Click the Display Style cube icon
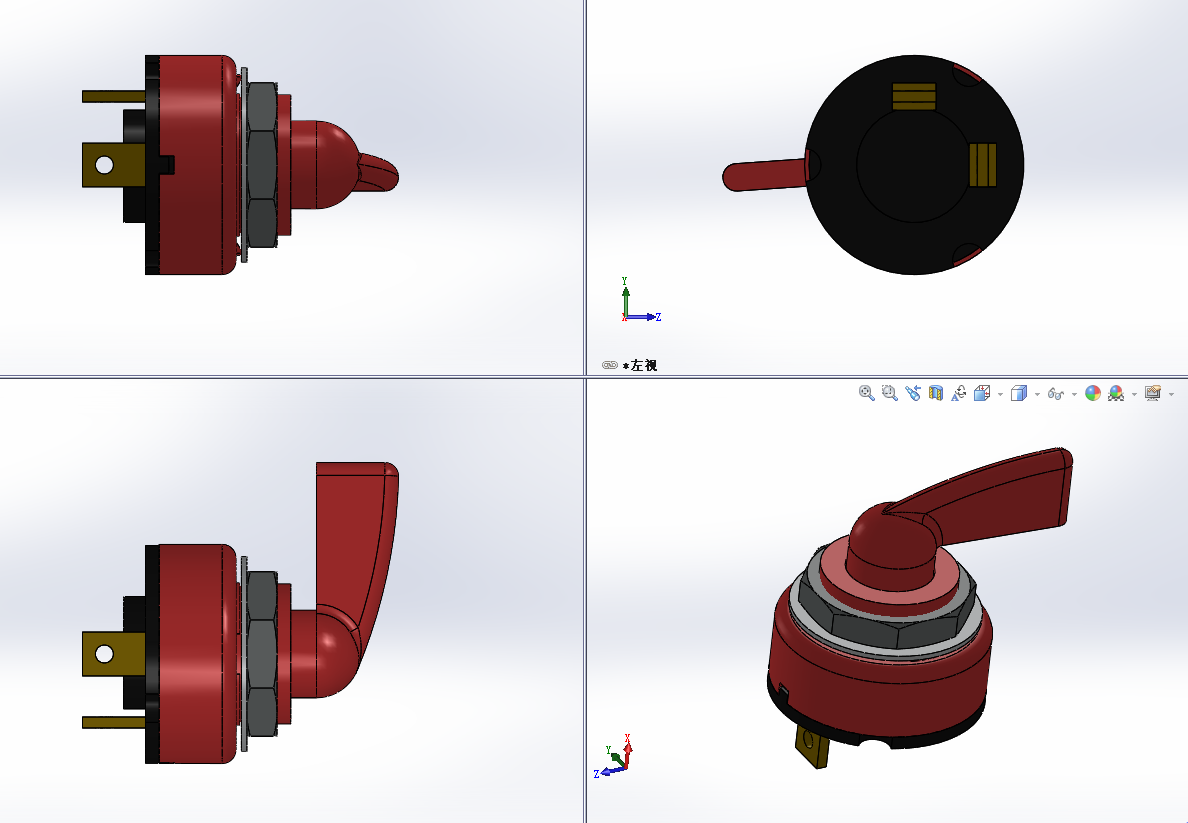Viewport: 1188px width, 823px height. tap(1019, 393)
